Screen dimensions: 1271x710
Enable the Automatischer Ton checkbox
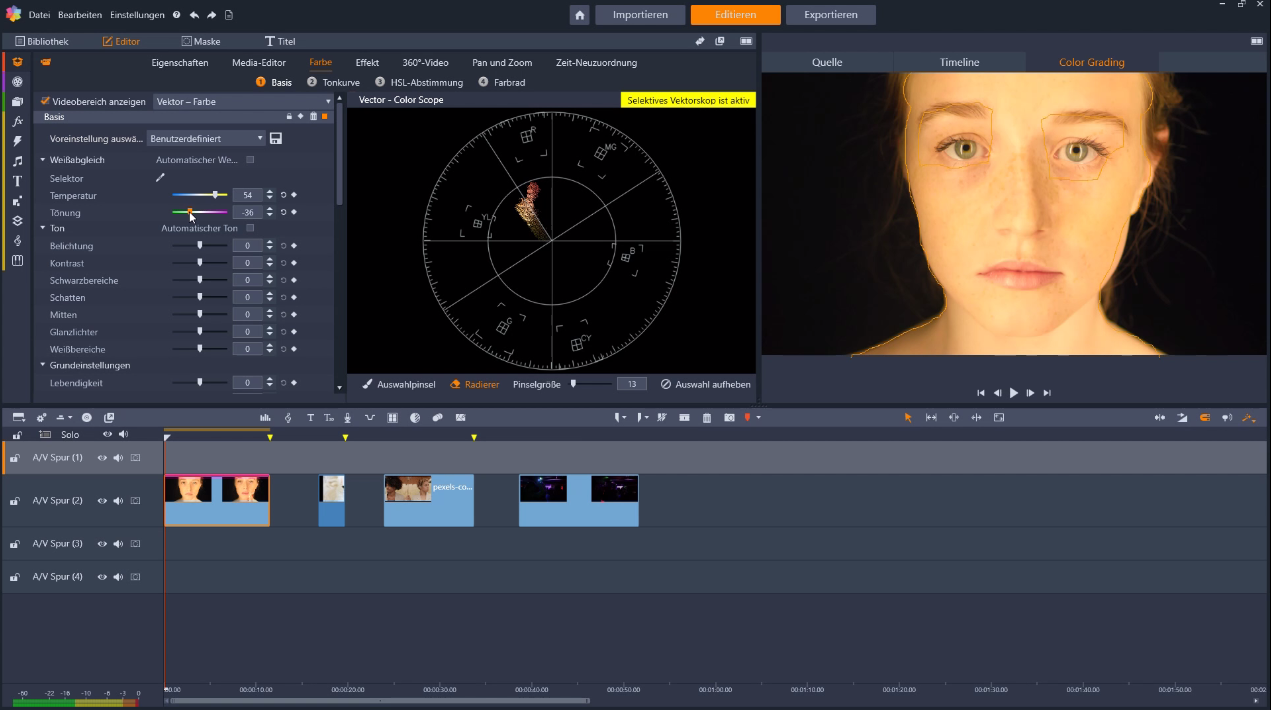click(249, 228)
